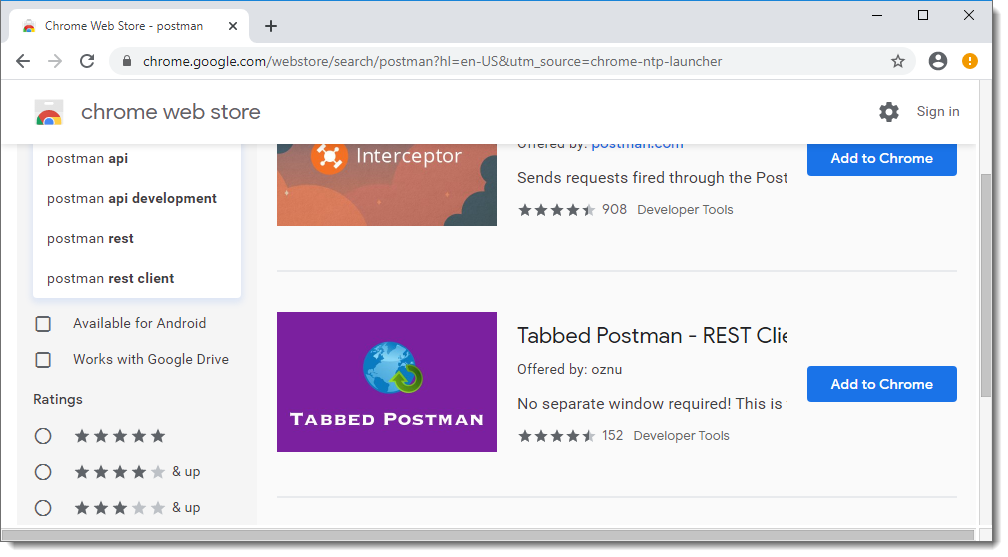Click Interceptor star rating

coord(557,210)
